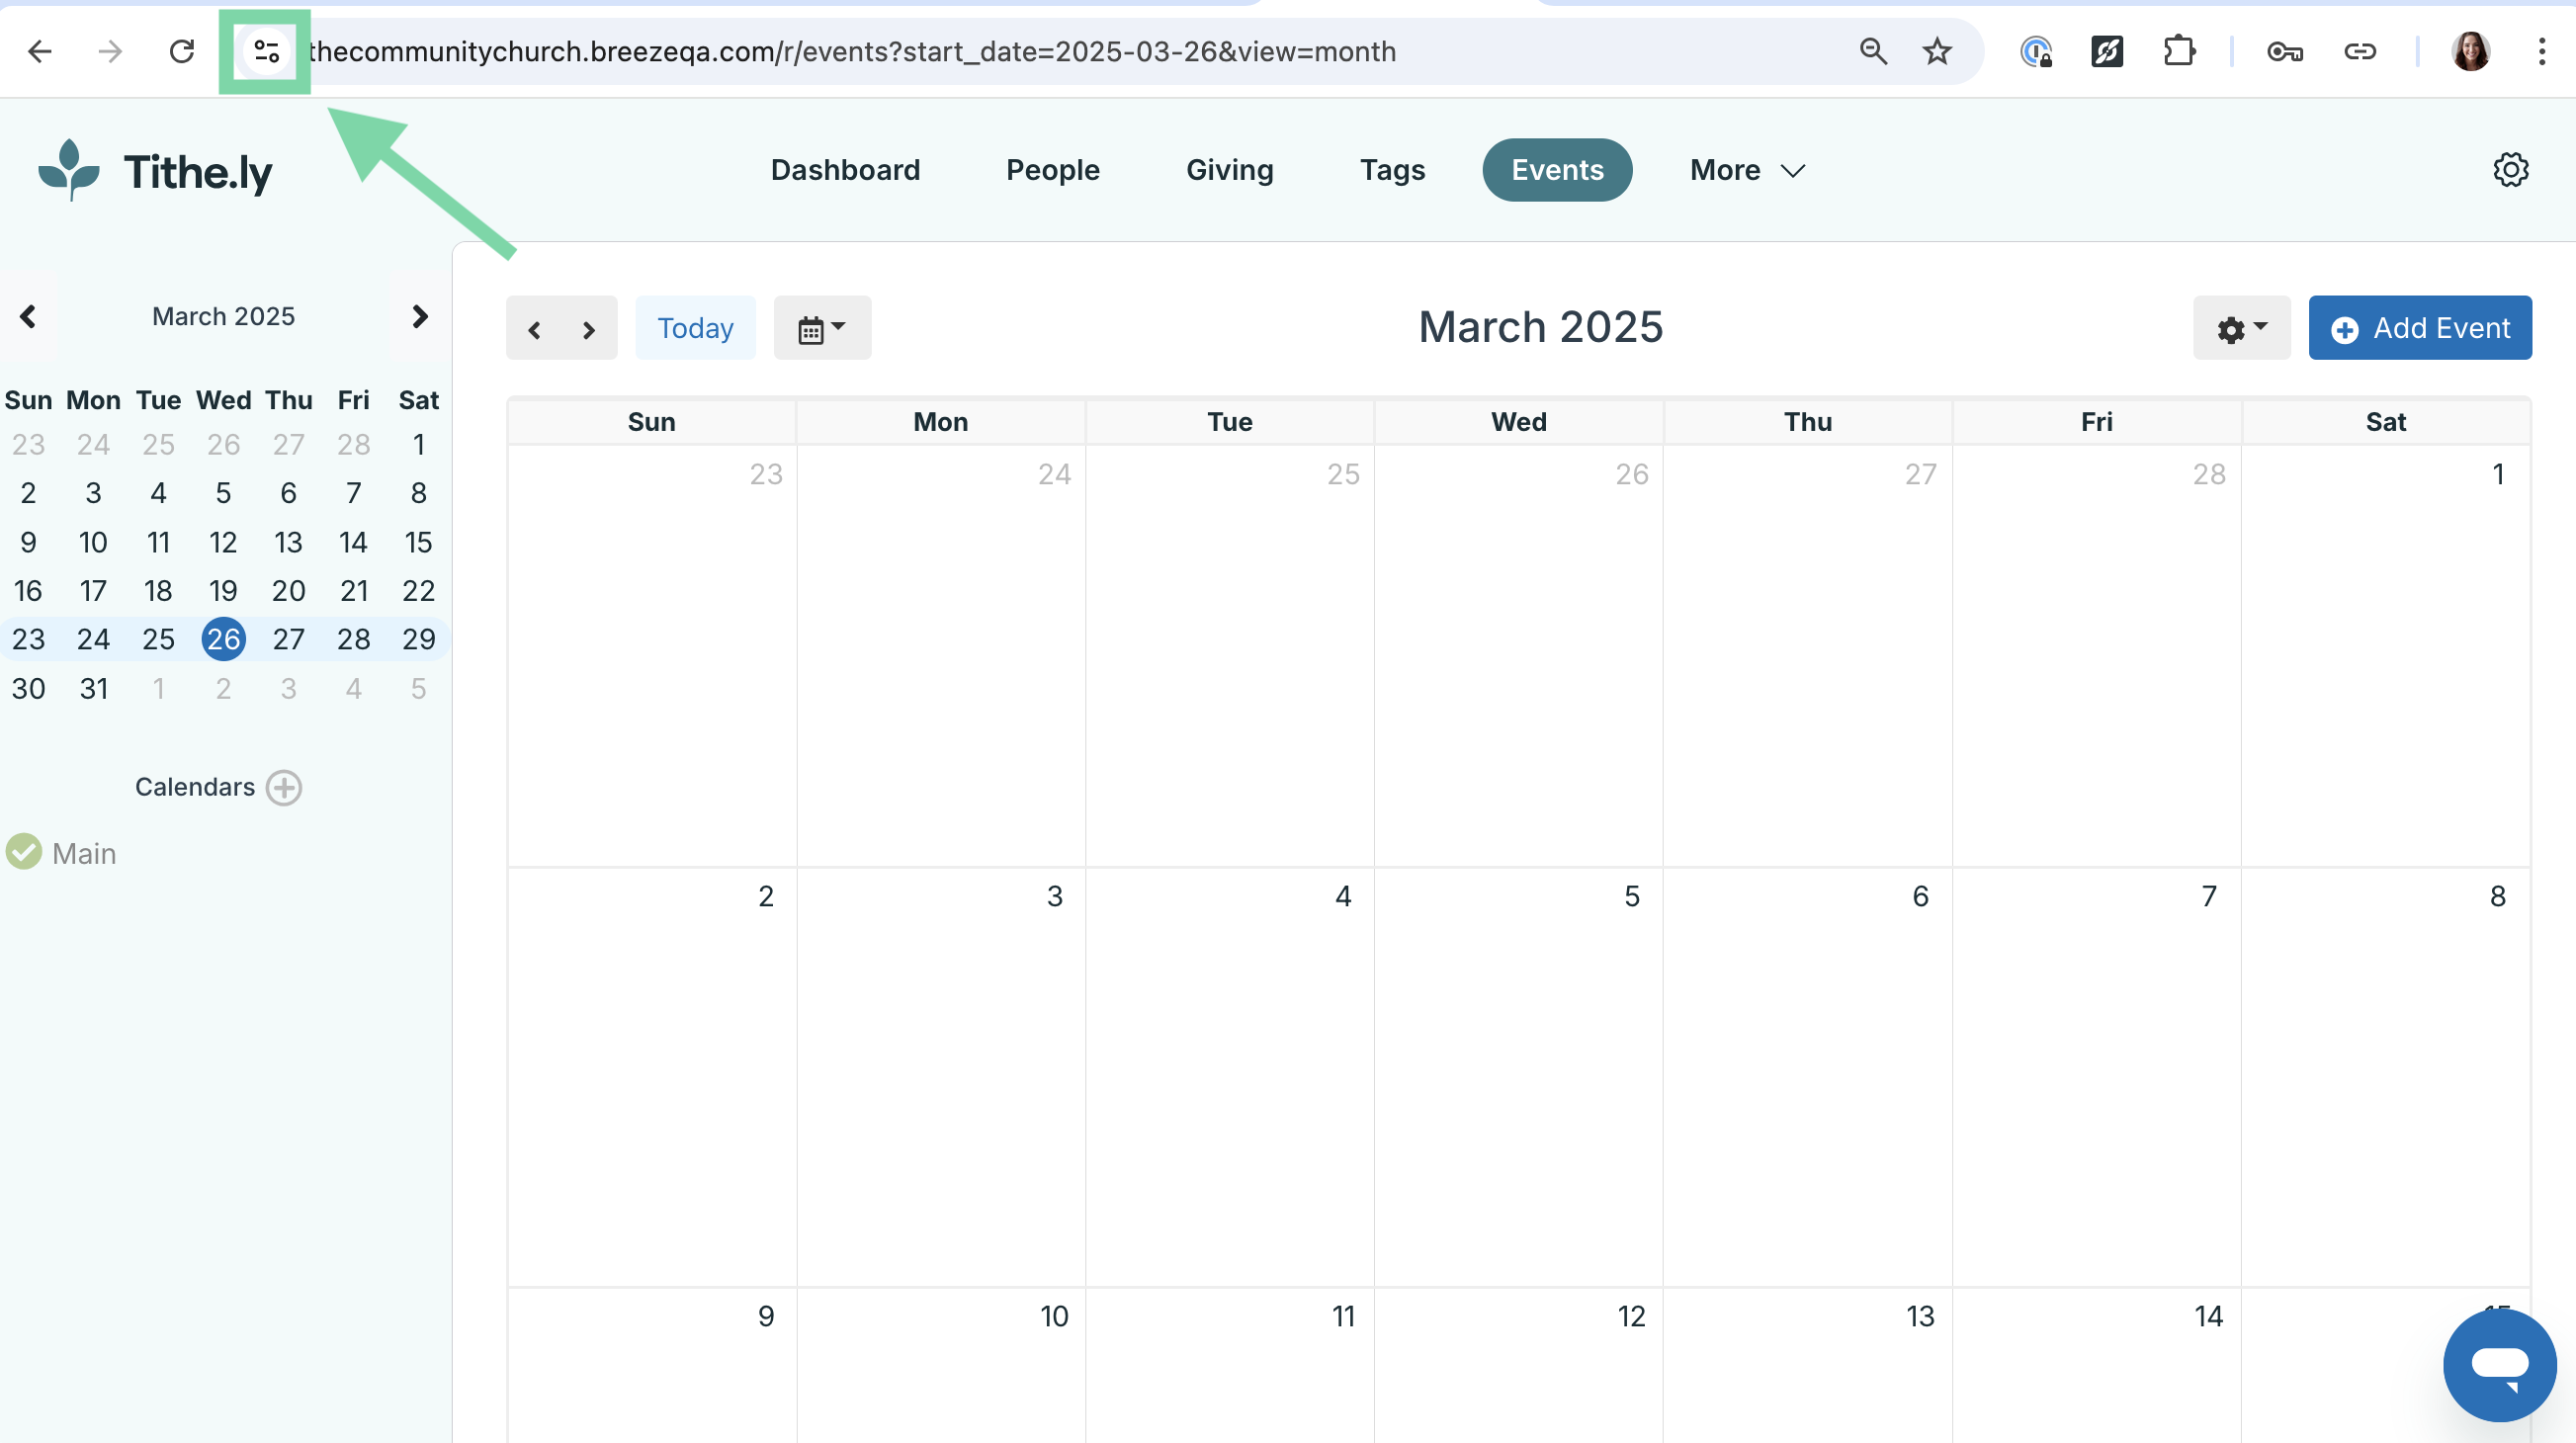Add a new calendar with plus icon
2576x1443 pixels.
[284, 788]
